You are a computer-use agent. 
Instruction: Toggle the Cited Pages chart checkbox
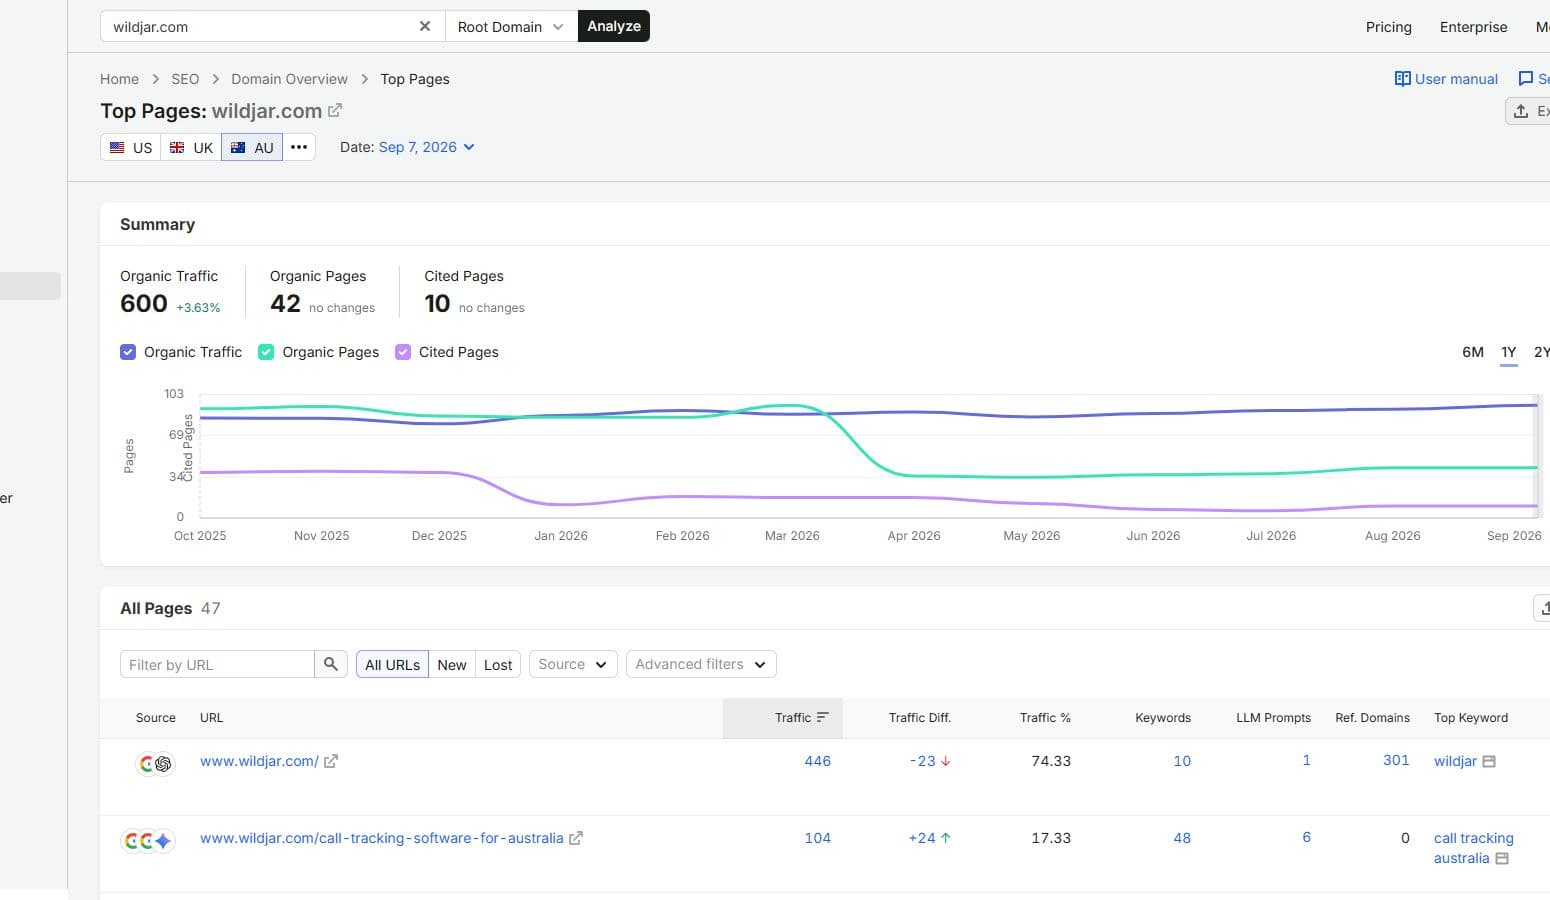[x=403, y=352]
